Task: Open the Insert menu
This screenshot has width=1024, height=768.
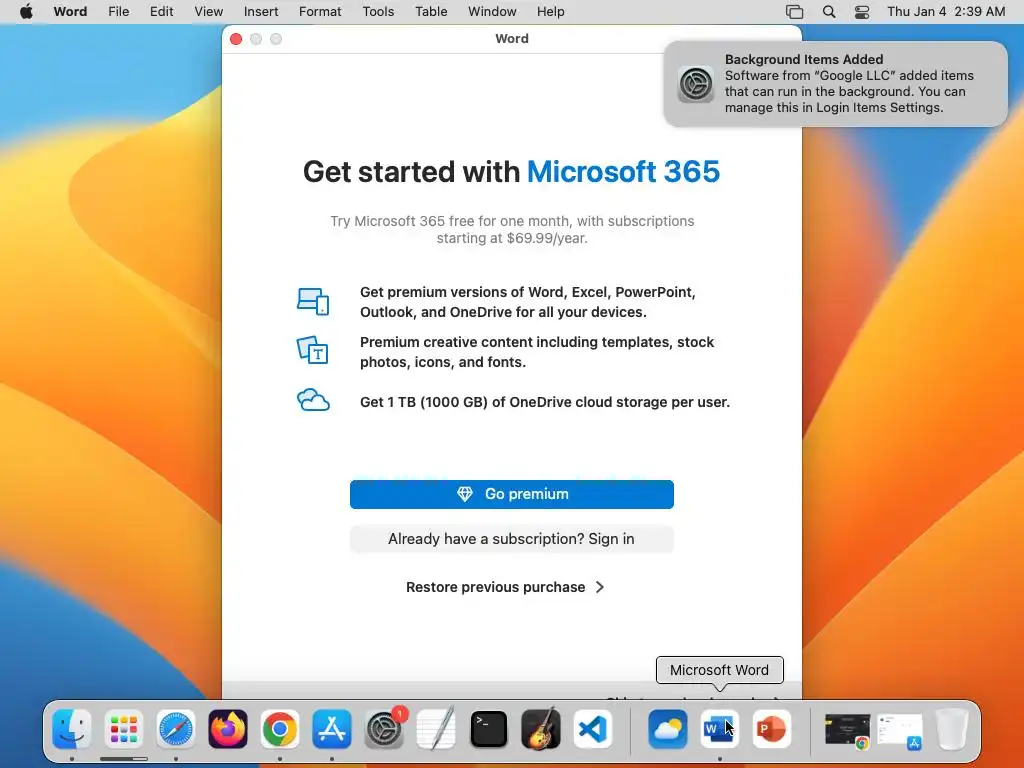Action: click(x=261, y=12)
